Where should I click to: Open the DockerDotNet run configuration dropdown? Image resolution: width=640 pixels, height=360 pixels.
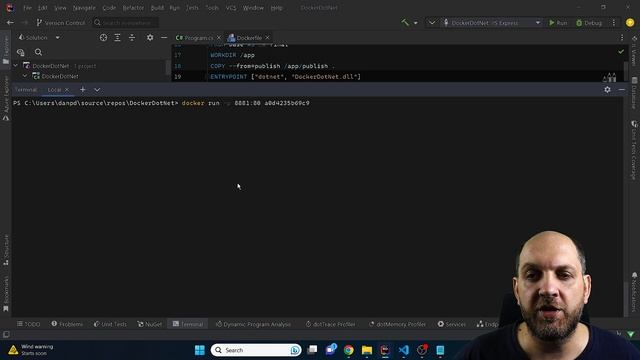tap(492, 23)
